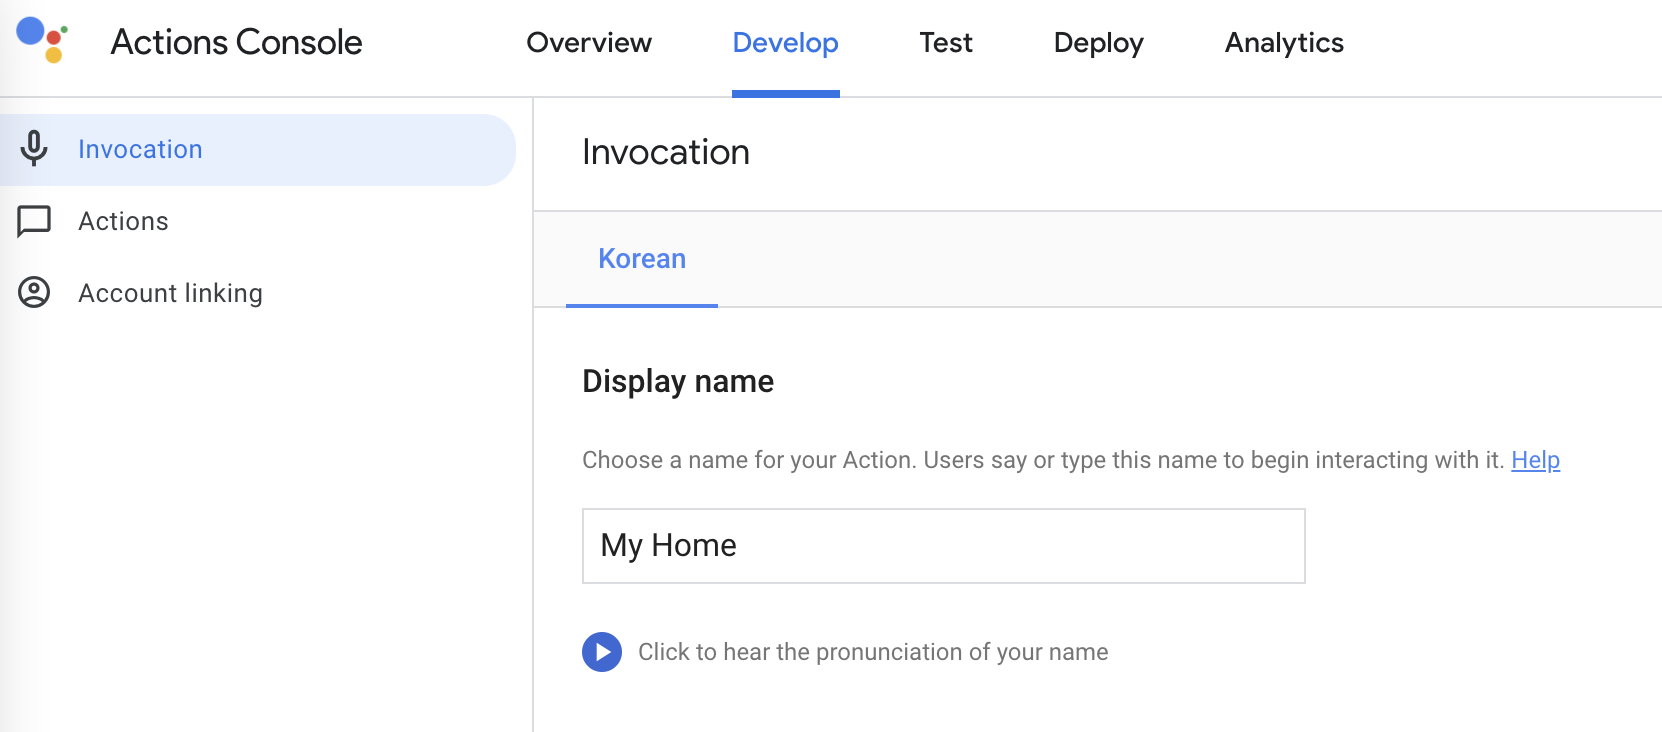Open the Help link
Screen dimensions: 1662x732
tap(1535, 460)
